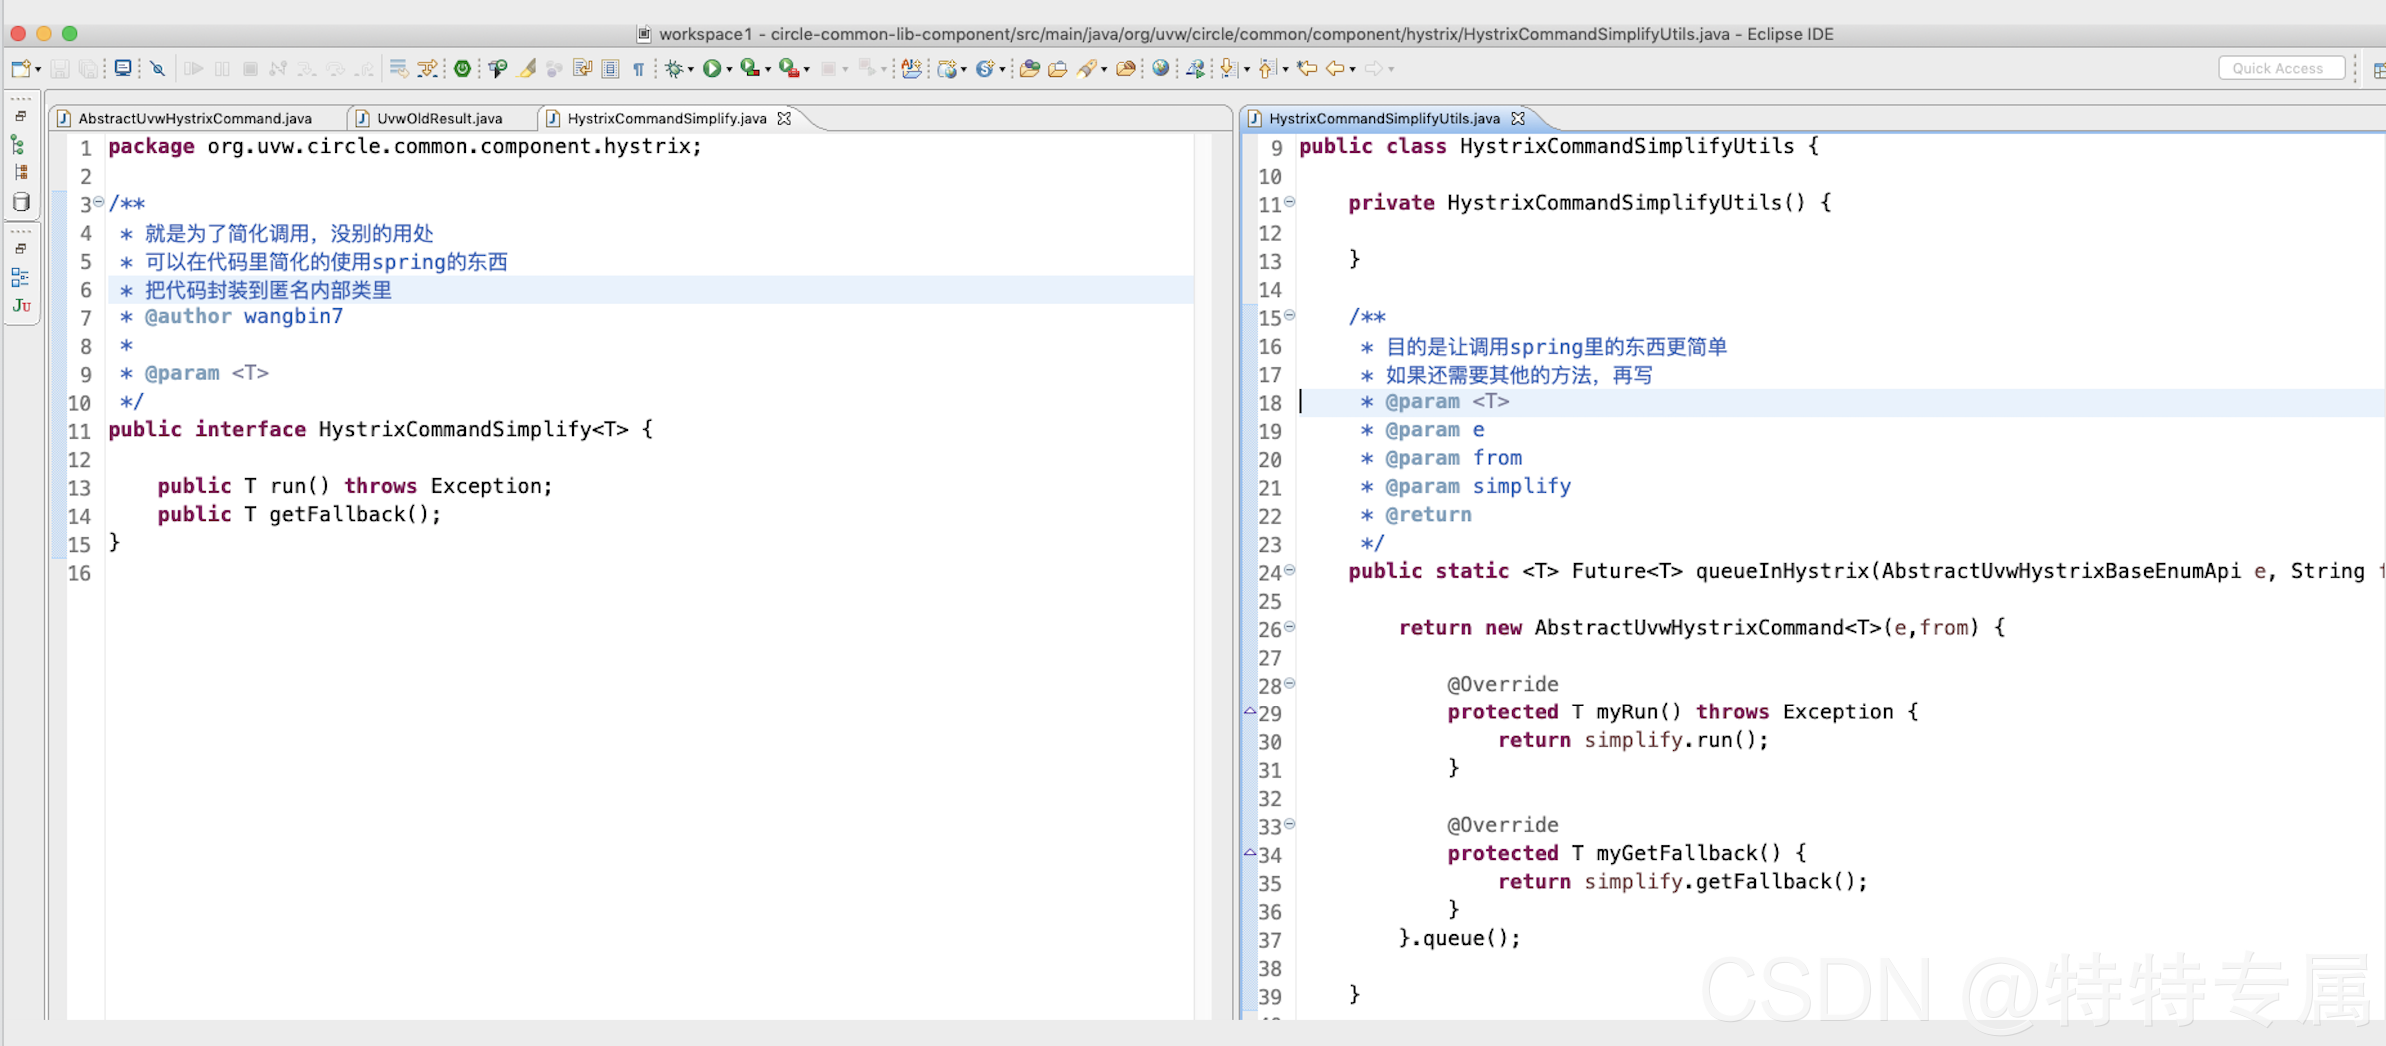The image size is (2386, 1046).
Task: Open the Debug configurations dropdown arrow
Action: [691, 69]
